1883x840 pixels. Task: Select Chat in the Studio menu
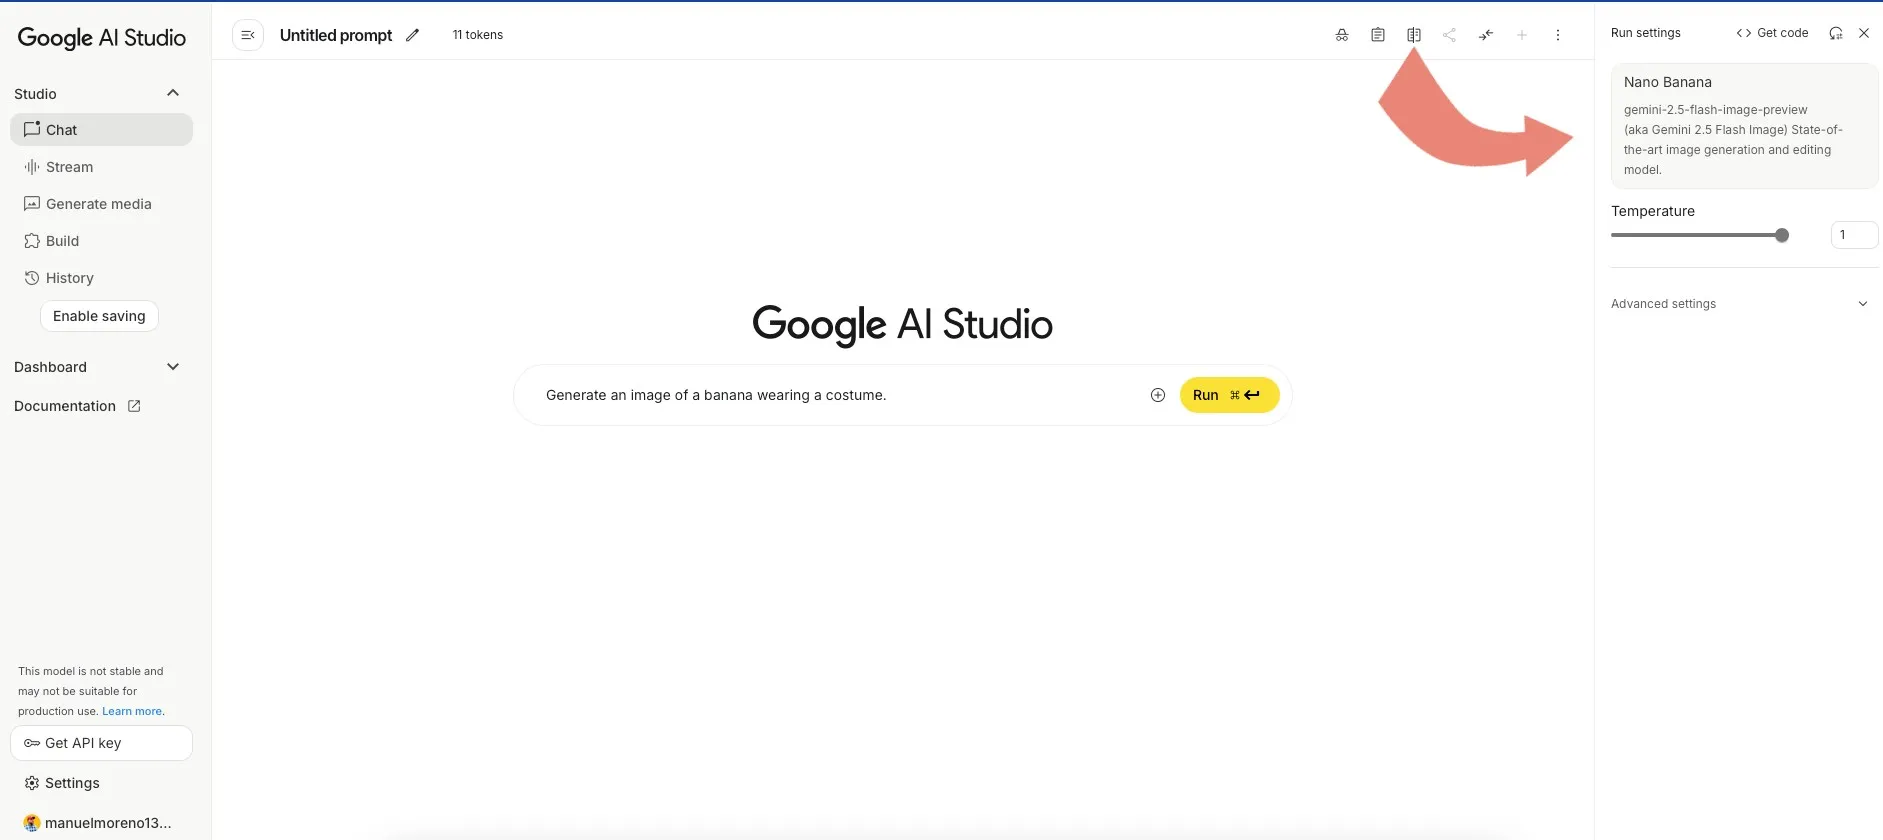[101, 130]
